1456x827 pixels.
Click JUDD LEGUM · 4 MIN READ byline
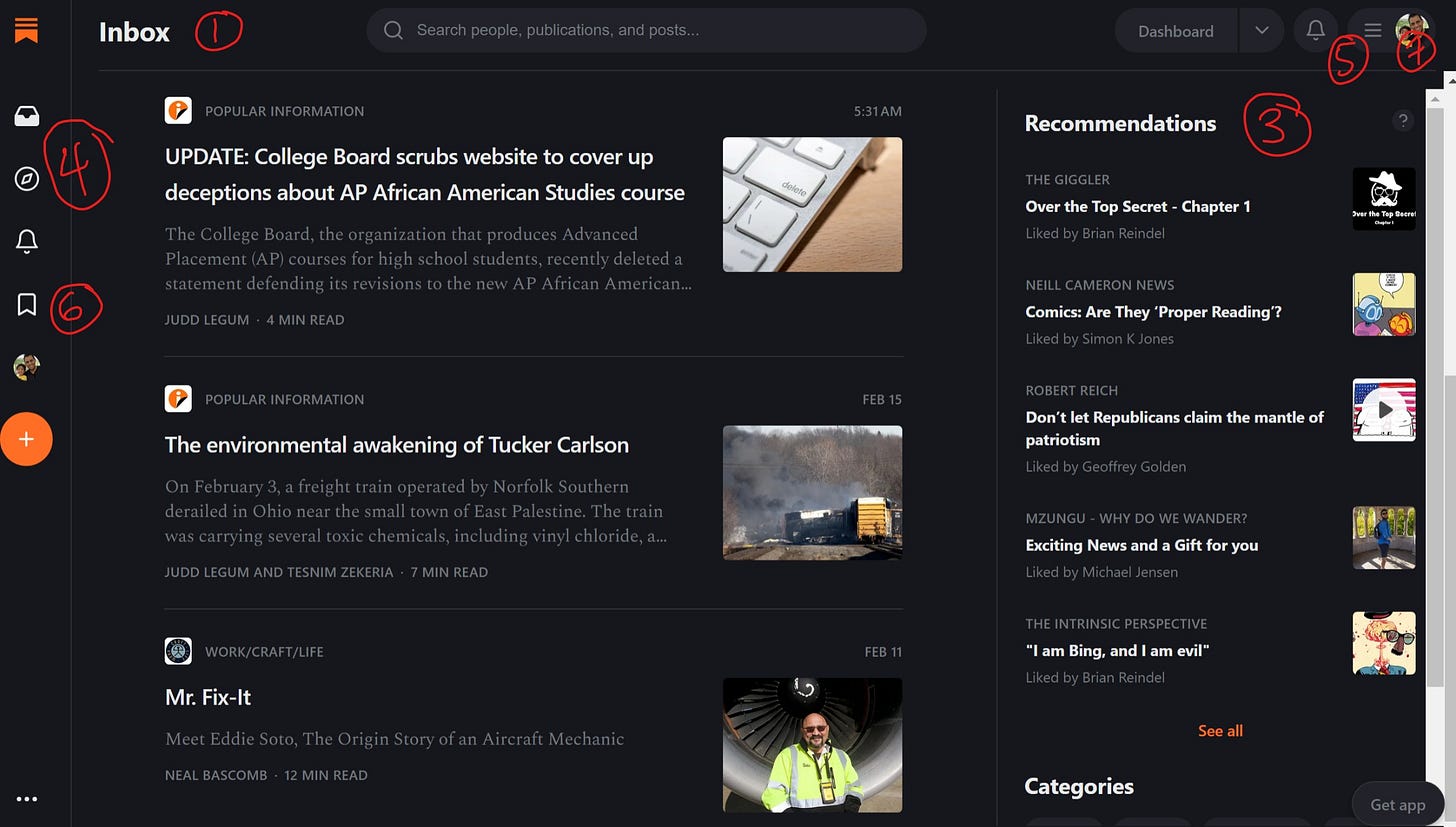coord(254,320)
